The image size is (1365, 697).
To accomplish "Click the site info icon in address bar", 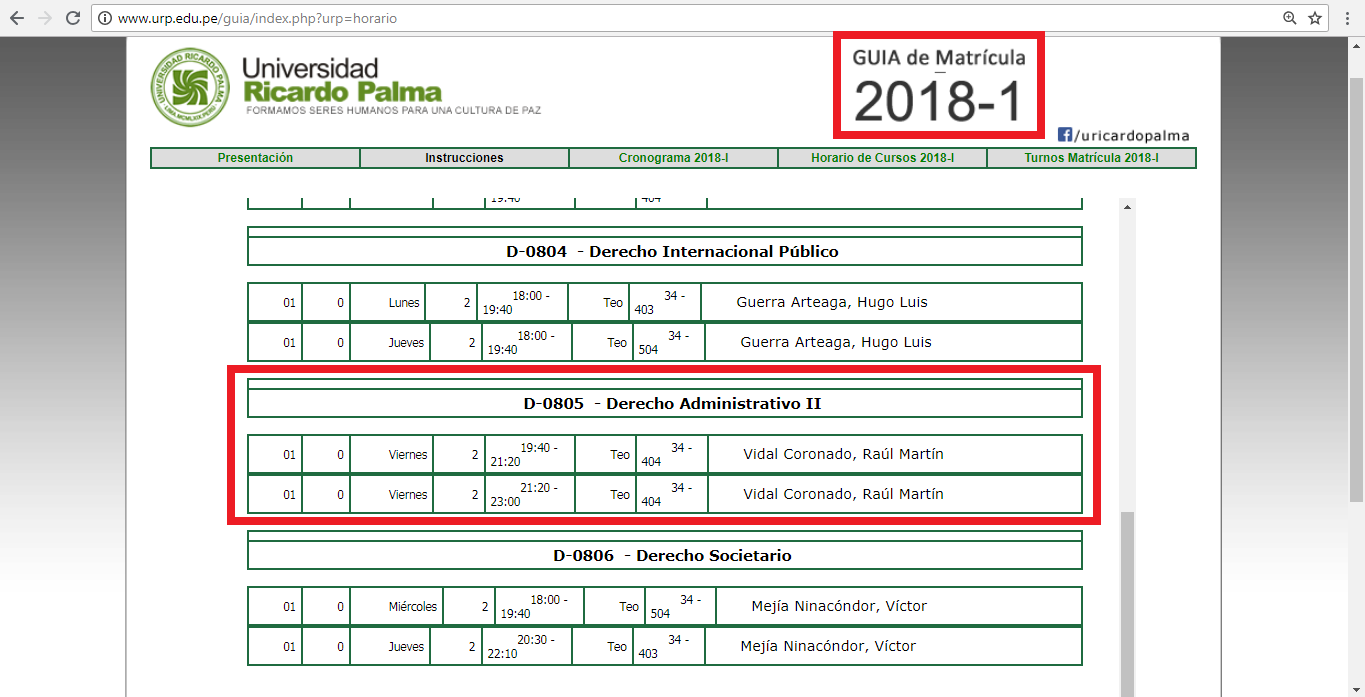I will point(104,18).
